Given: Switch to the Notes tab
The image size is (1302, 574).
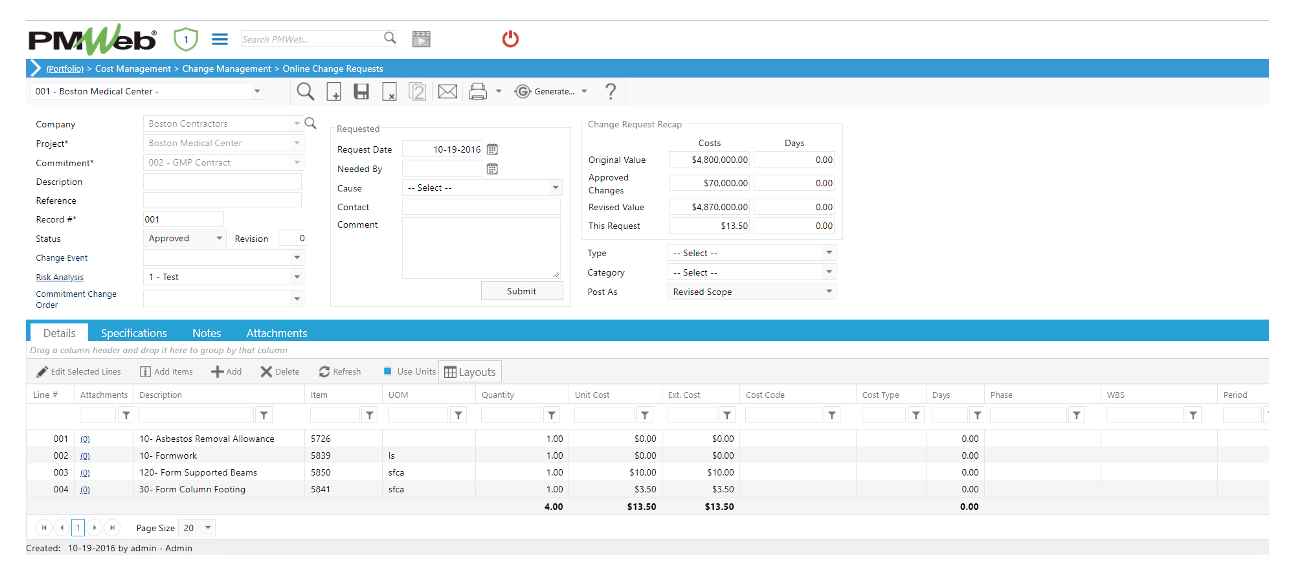Looking at the screenshot, I should [x=207, y=333].
